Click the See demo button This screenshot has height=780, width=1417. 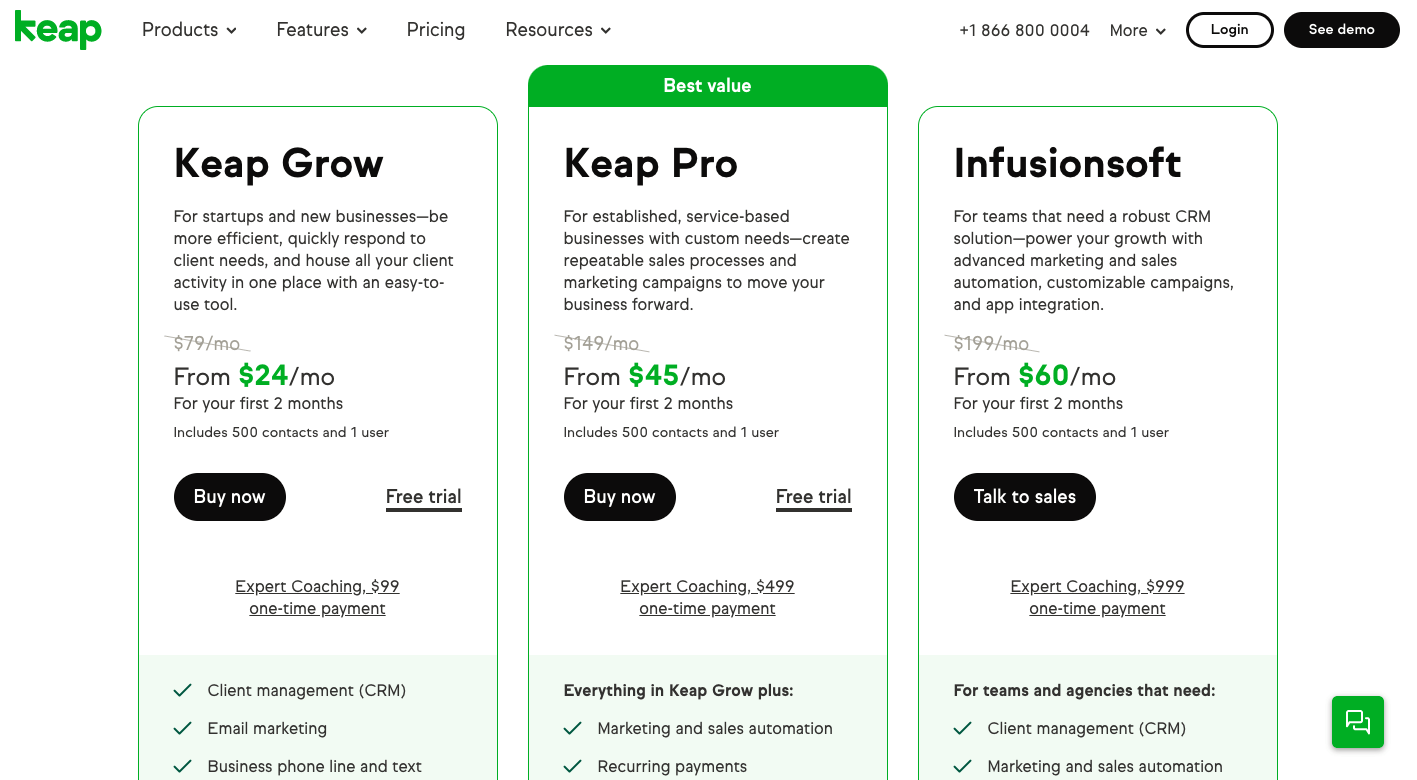(x=1341, y=30)
